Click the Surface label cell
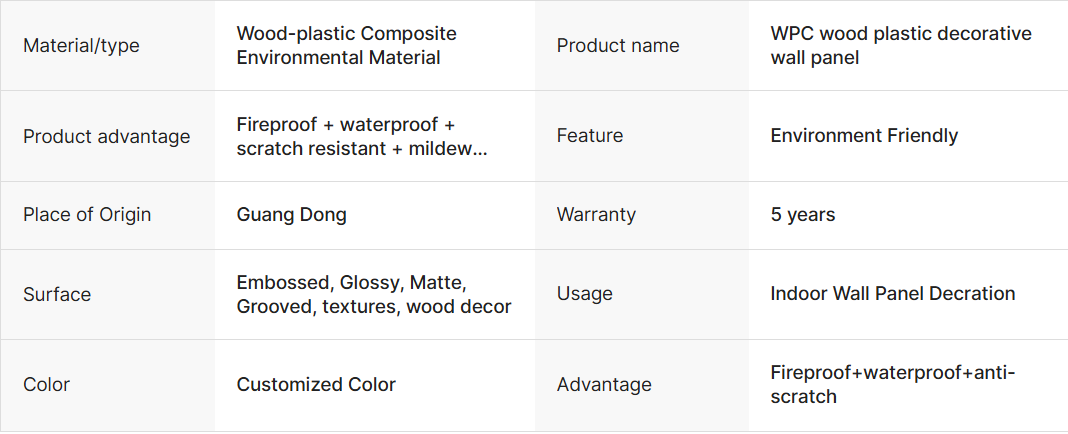This screenshot has height=434, width=1068. [x=57, y=295]
